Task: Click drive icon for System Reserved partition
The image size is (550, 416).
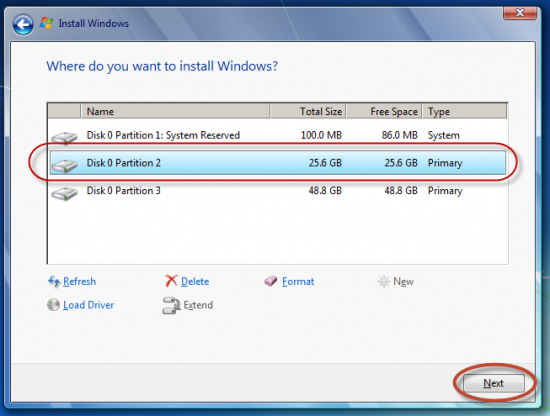Action: click(x=64, y=137)
